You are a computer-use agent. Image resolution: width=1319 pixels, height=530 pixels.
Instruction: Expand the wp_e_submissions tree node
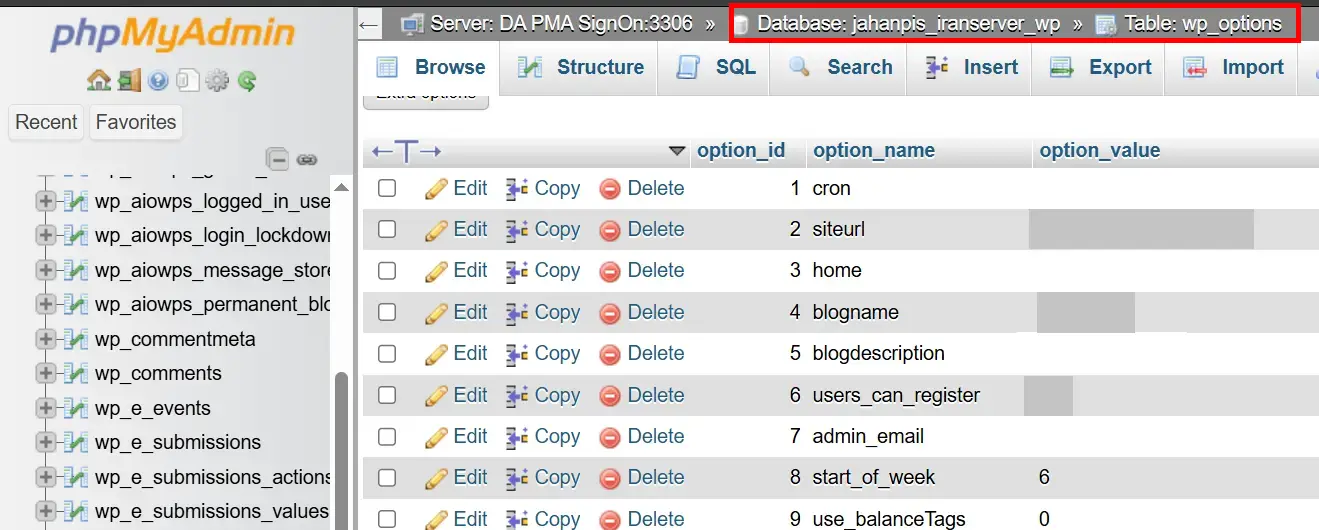click(x=45, y=442)
